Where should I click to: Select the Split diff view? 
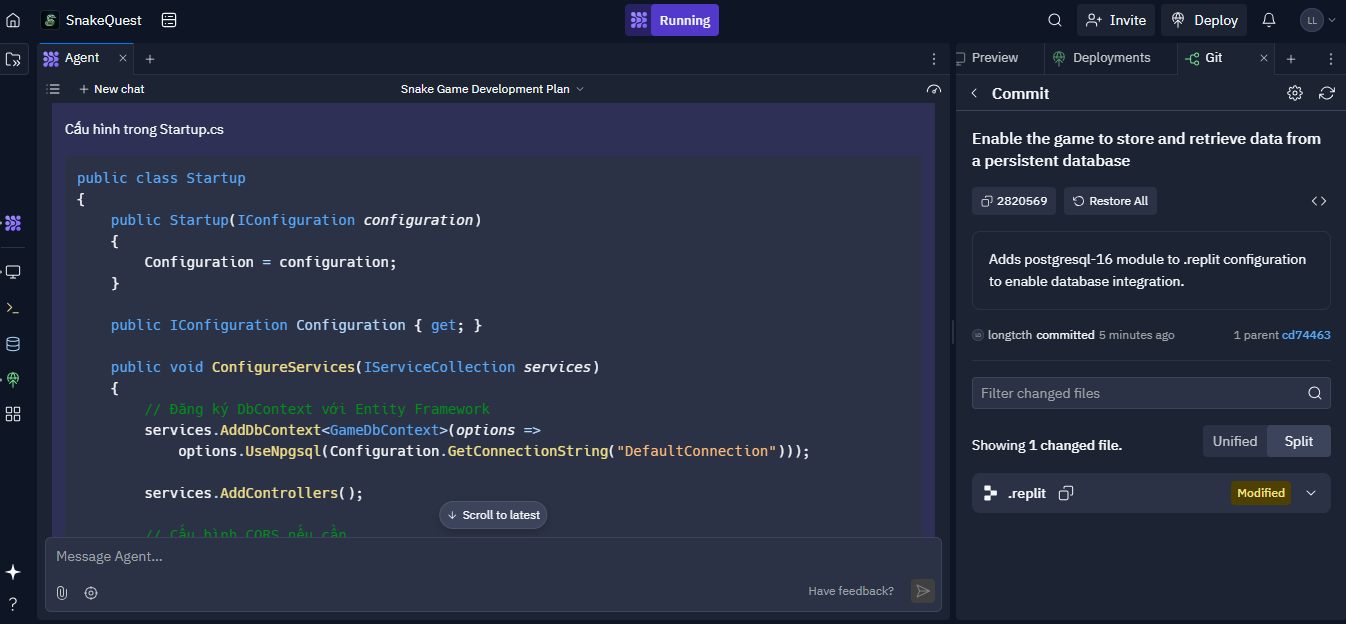1299,441
